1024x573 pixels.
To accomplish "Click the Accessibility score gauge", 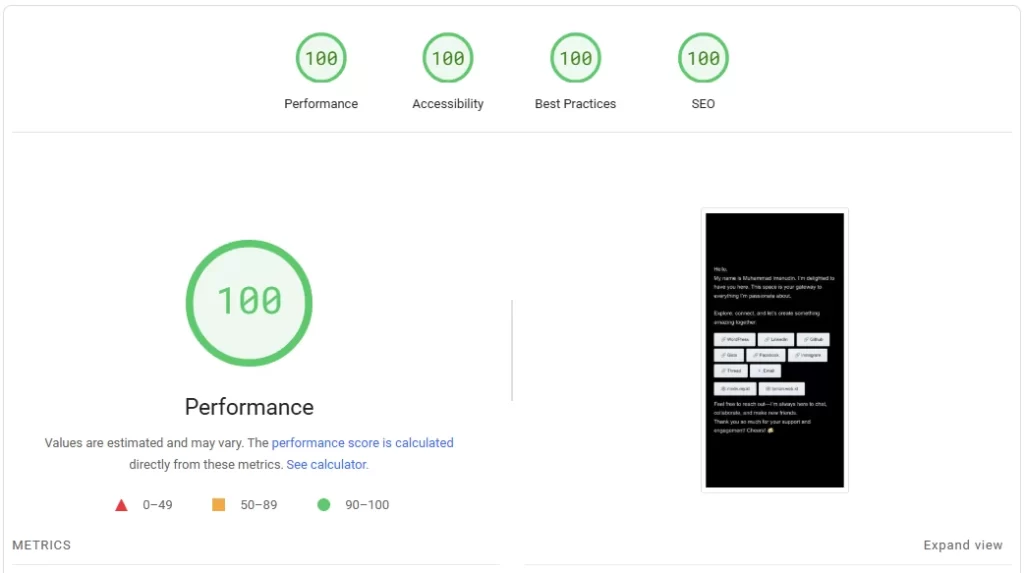I will pos(448,58).
